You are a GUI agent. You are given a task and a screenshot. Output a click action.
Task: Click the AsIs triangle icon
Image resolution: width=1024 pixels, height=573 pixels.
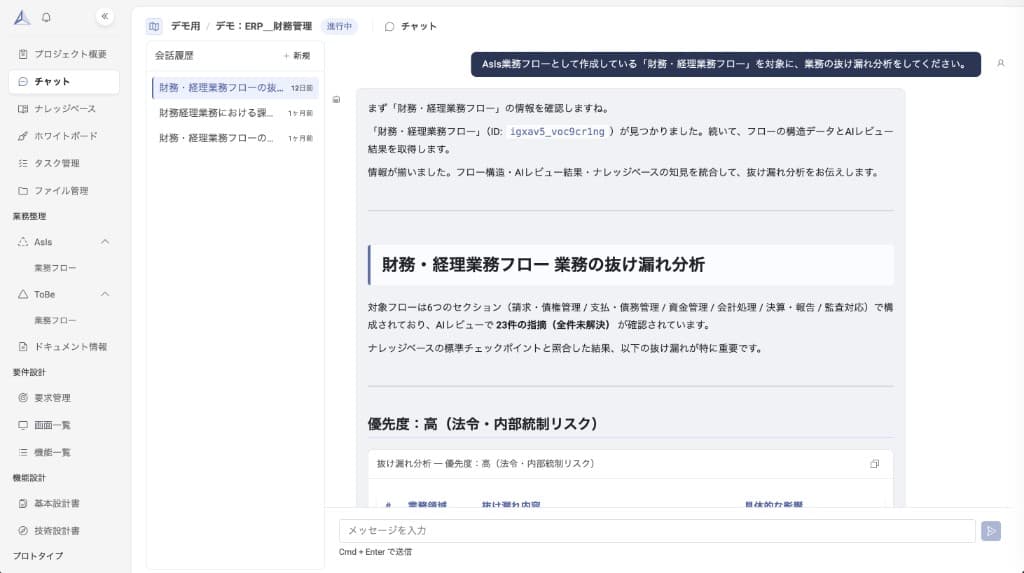[x=23, y=242]
